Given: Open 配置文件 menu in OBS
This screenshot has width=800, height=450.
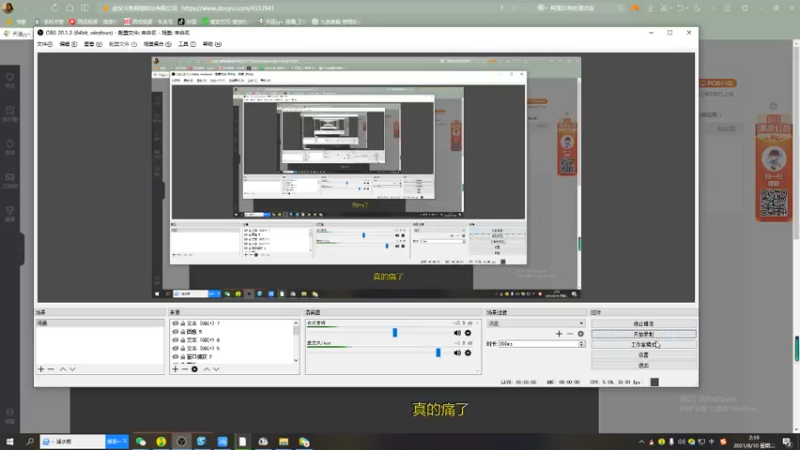Looking at the screenshot, I should pyautogui.click(x=122, y=44).
